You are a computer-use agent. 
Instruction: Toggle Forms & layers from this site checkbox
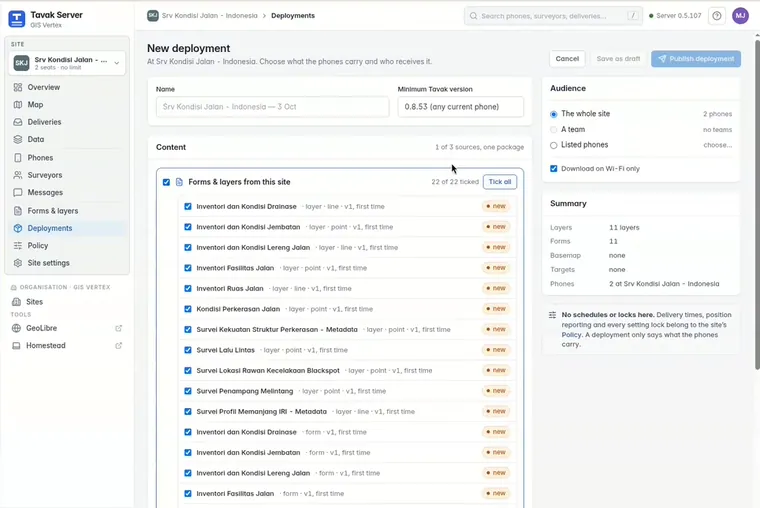166,182
